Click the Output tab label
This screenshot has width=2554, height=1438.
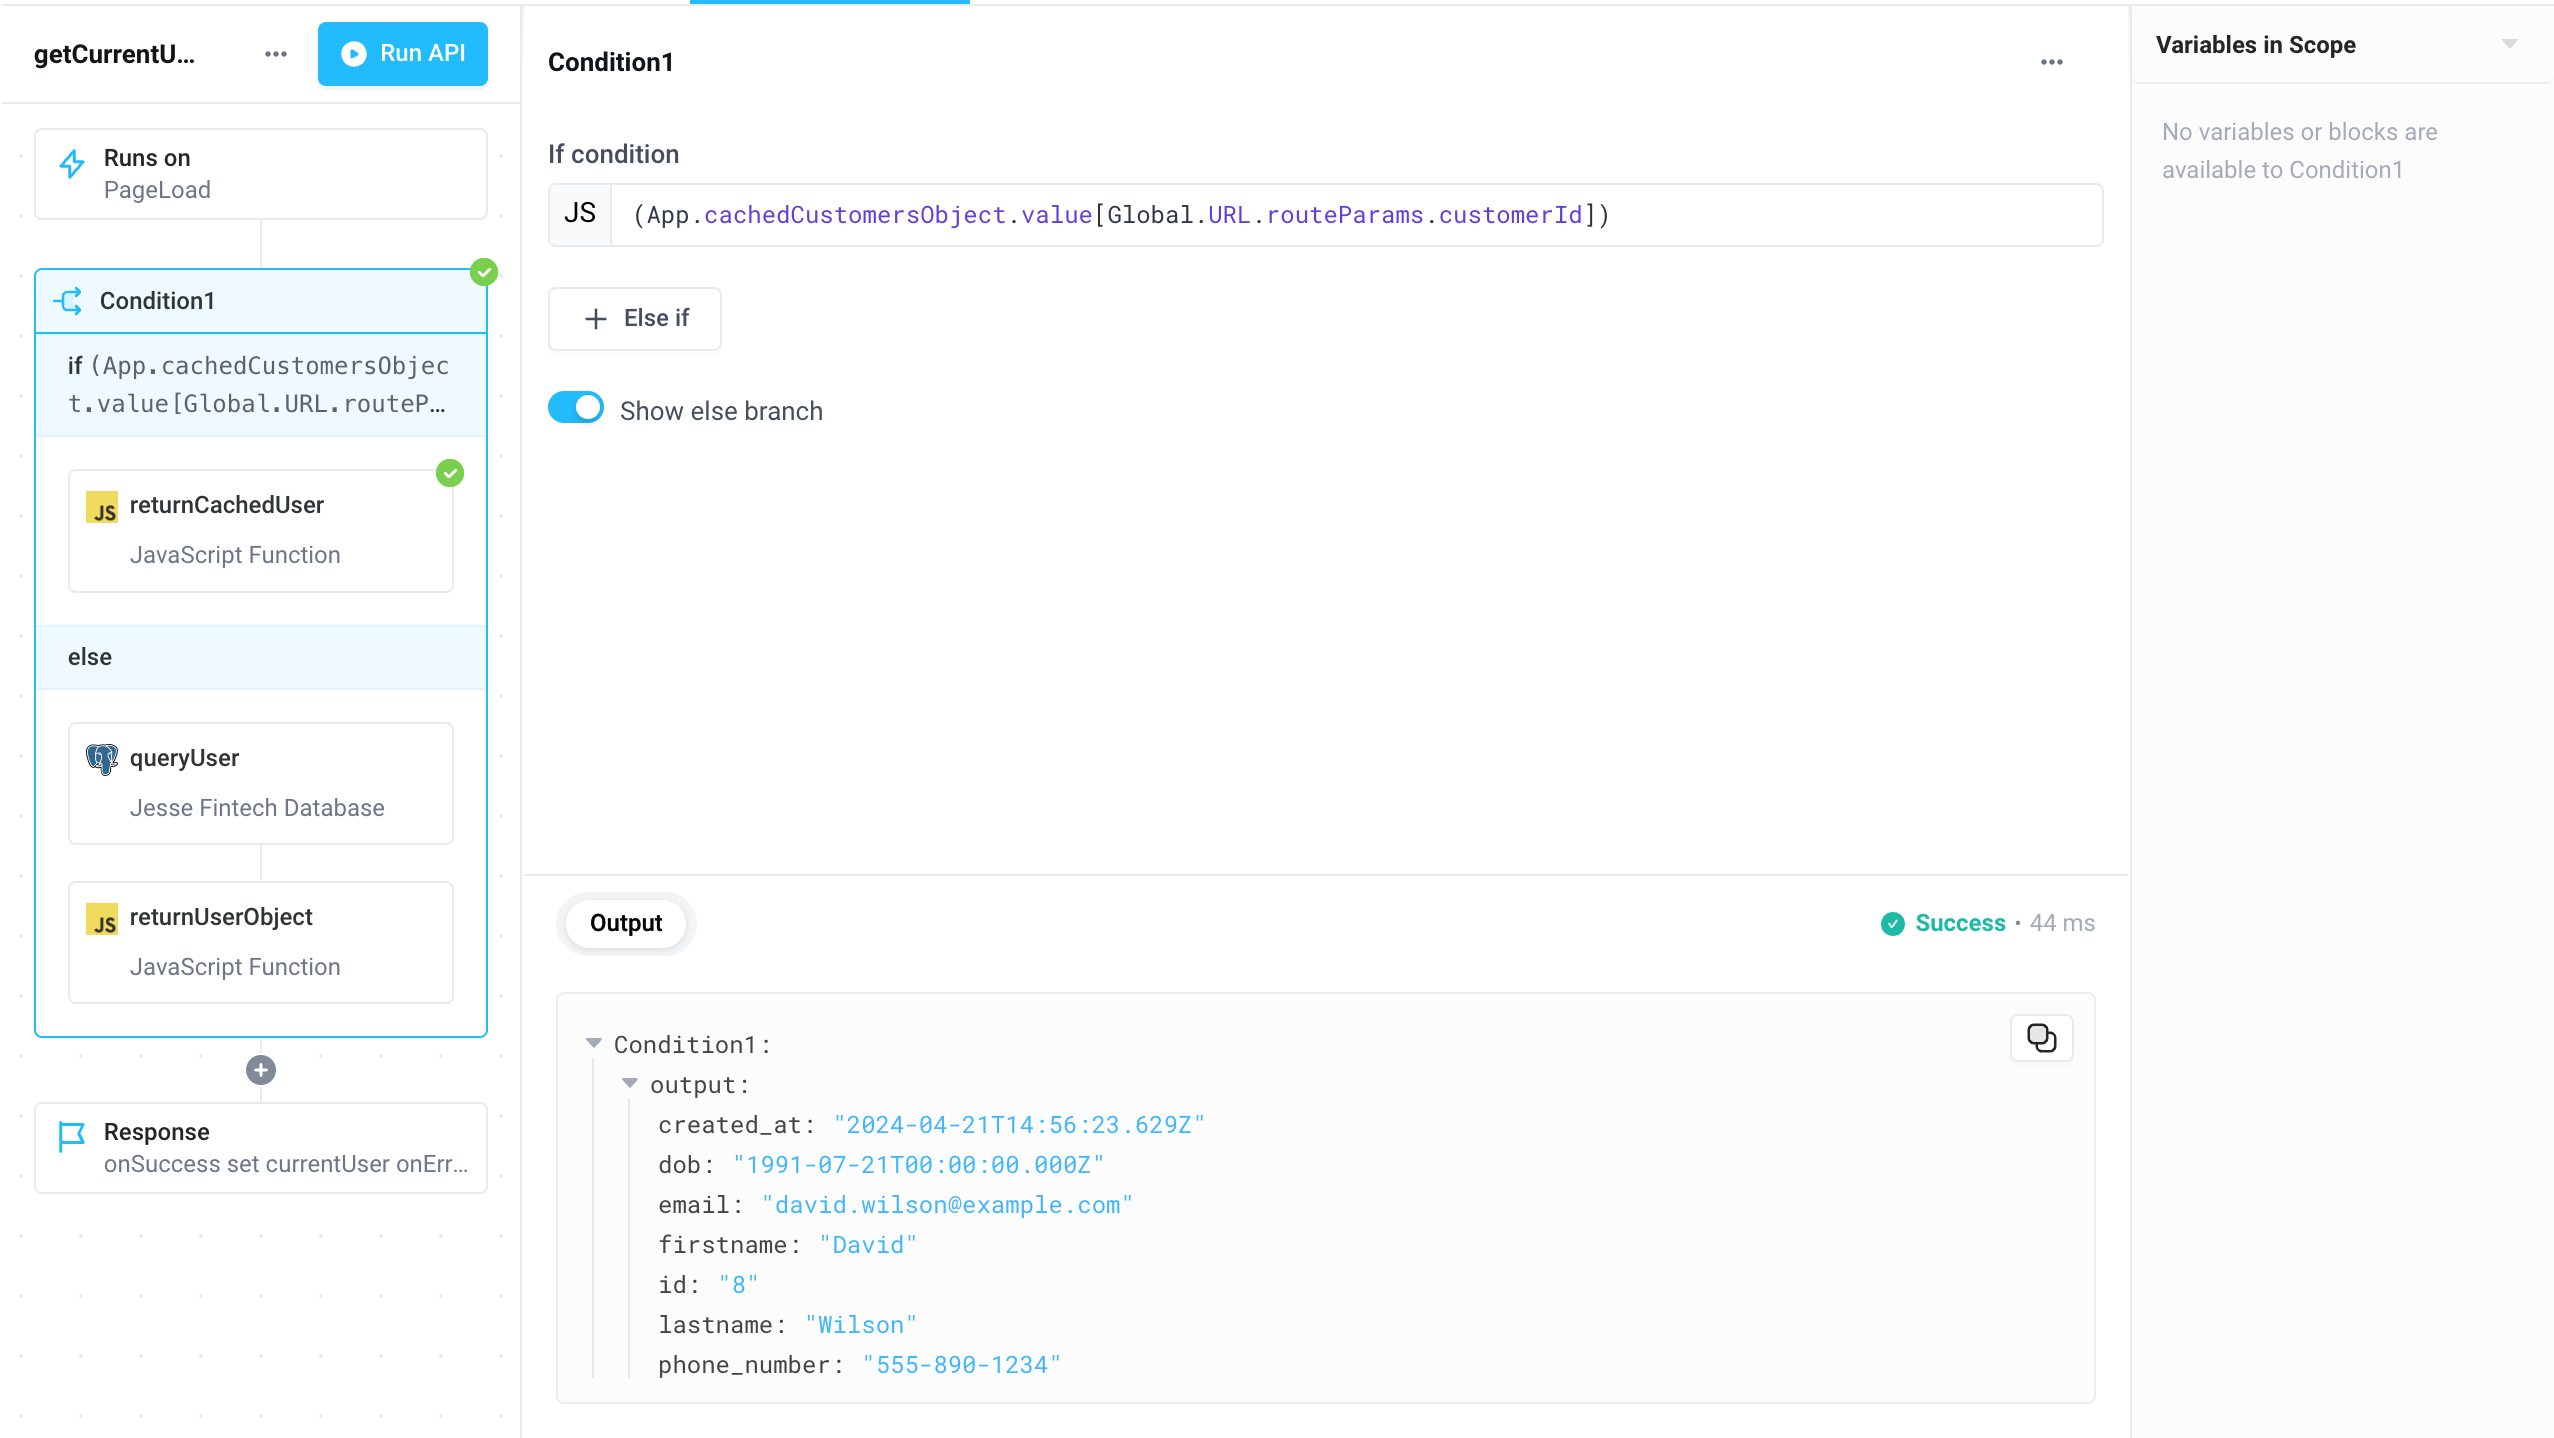626,922
